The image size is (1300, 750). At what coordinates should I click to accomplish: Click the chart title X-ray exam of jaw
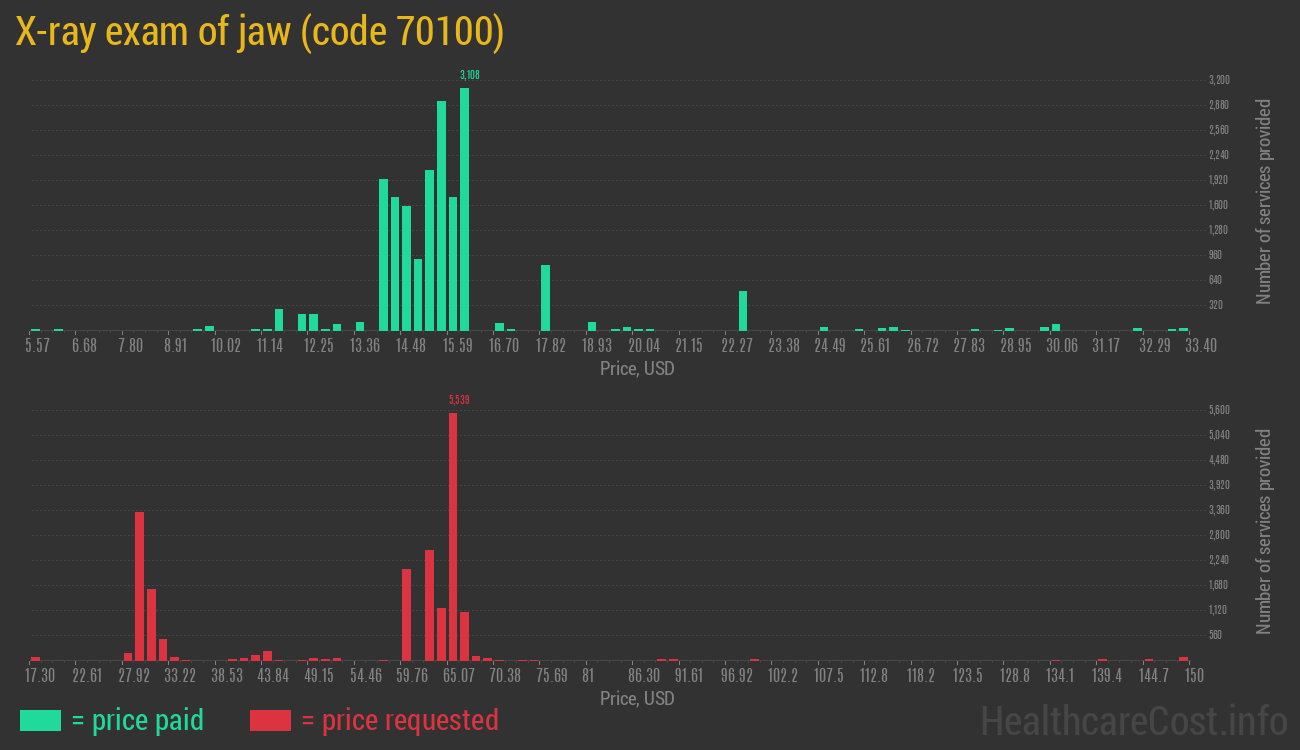[x=260, y=32]
